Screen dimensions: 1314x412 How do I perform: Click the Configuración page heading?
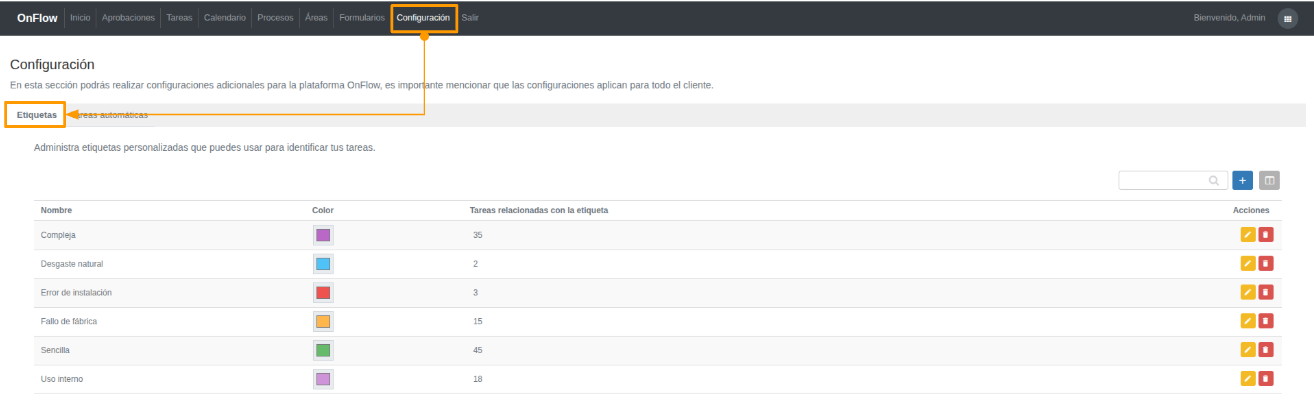52,65
